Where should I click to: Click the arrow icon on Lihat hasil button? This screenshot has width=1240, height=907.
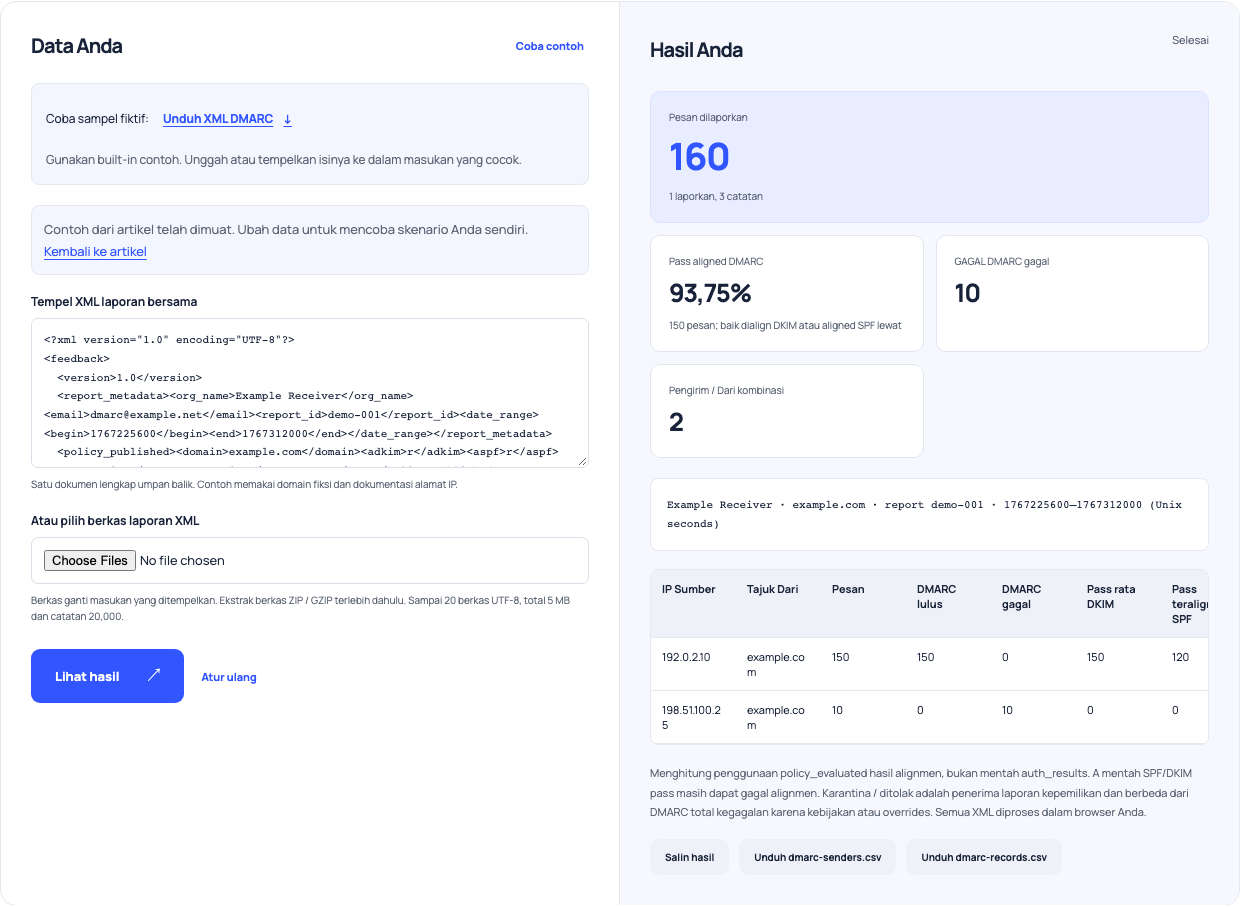coord(154,676)
